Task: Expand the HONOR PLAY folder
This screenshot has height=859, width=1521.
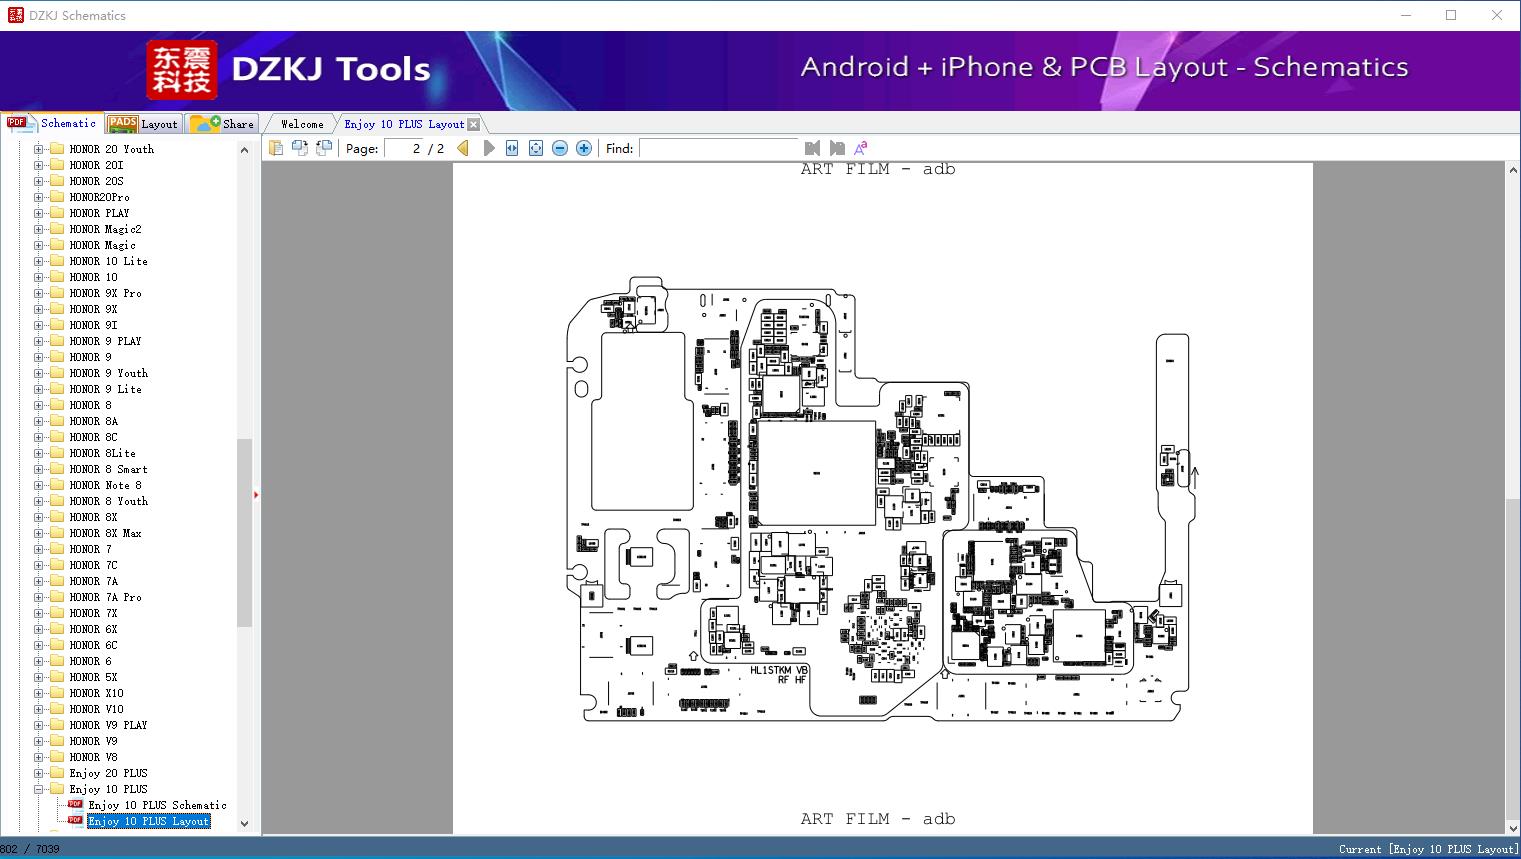Action: coord(39,213)
